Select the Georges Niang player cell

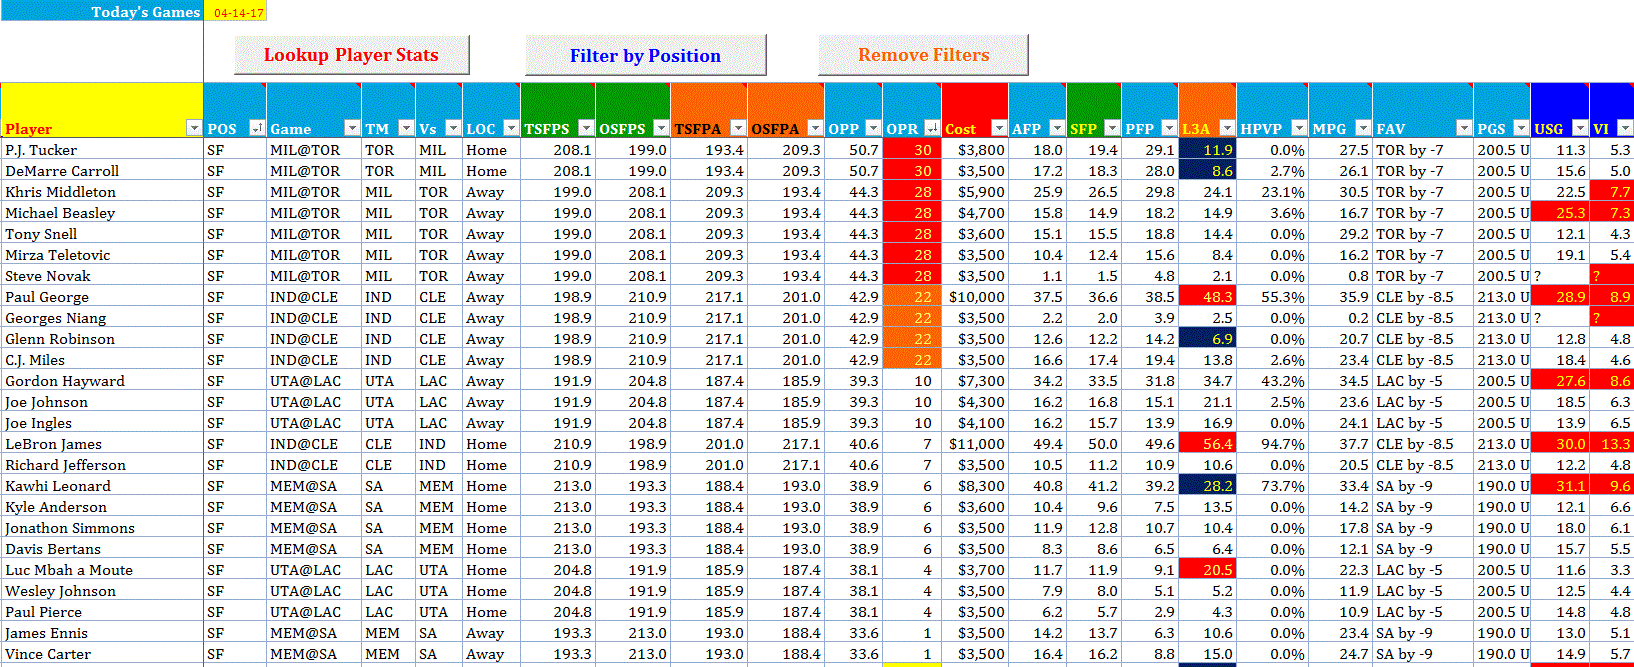coord(102,318)
